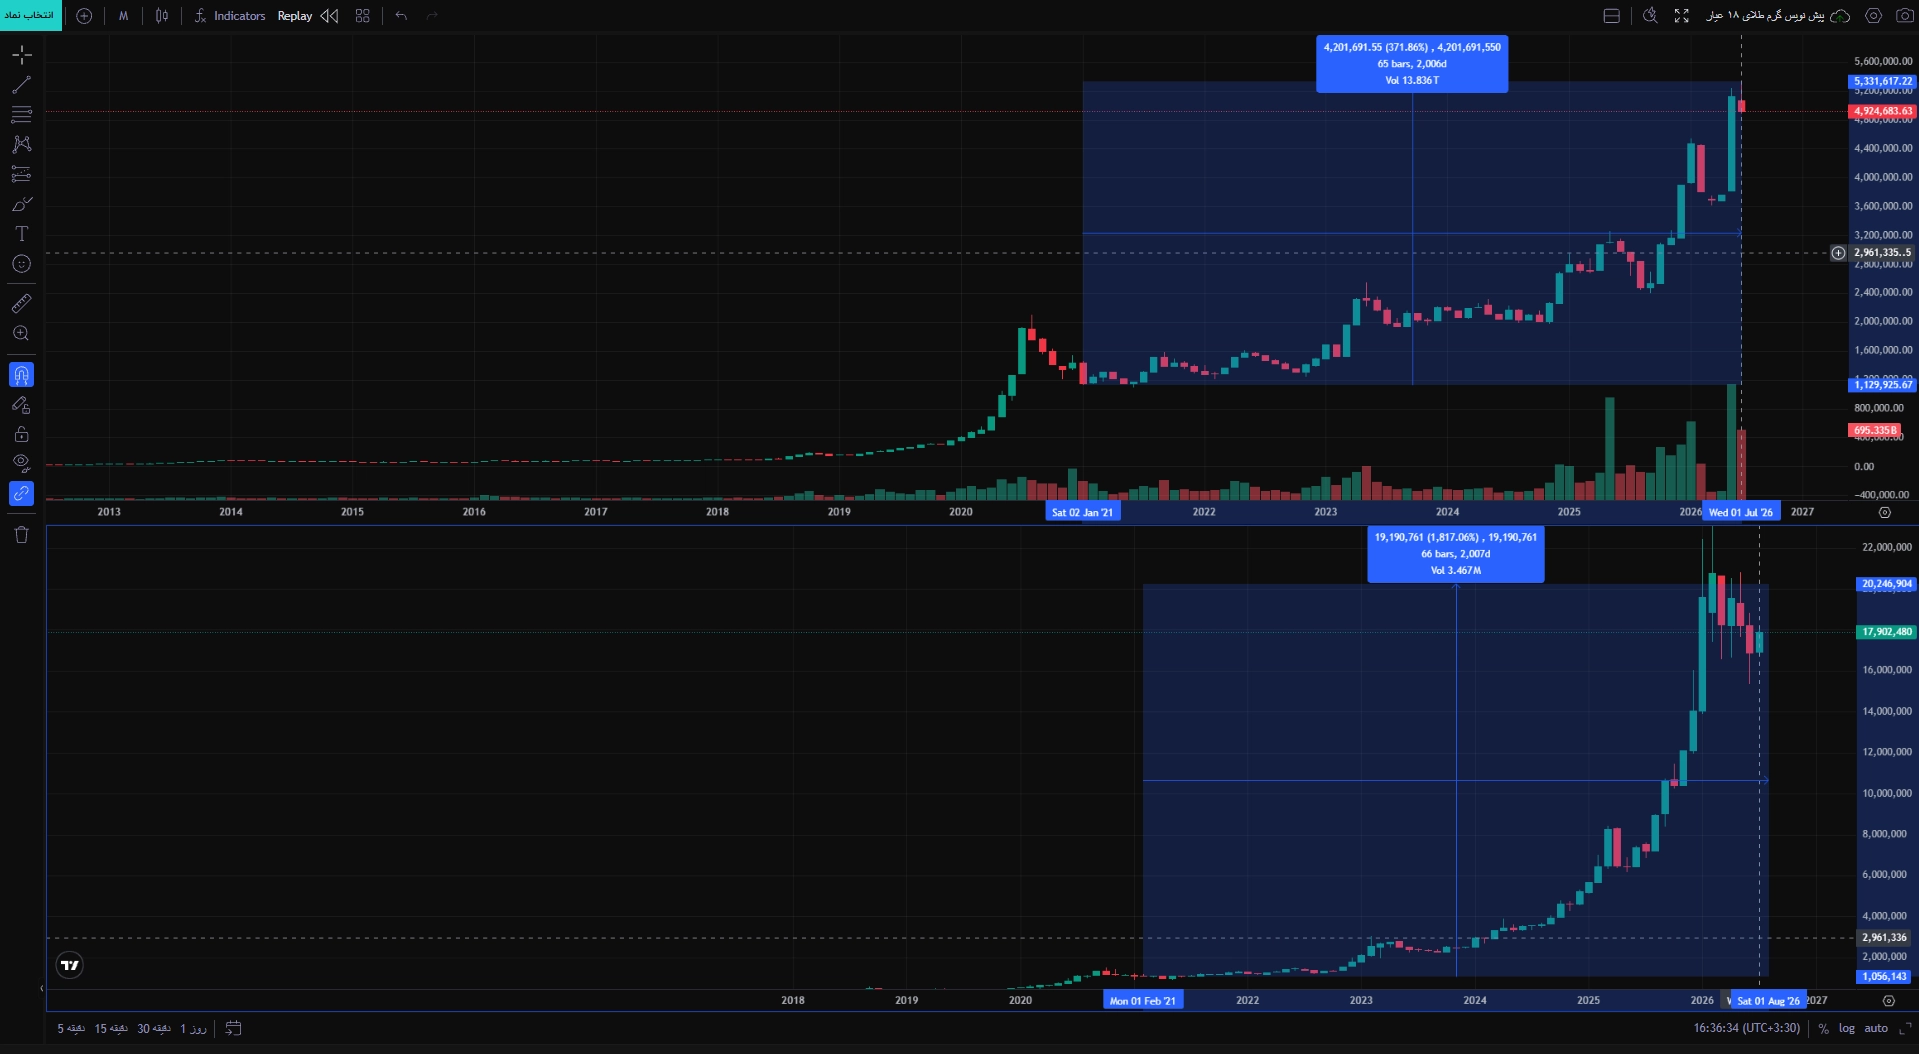This screenshot has height=1054, width=1919.
Task: Open the layout grid selector
Action: click(x=363, y=16)
